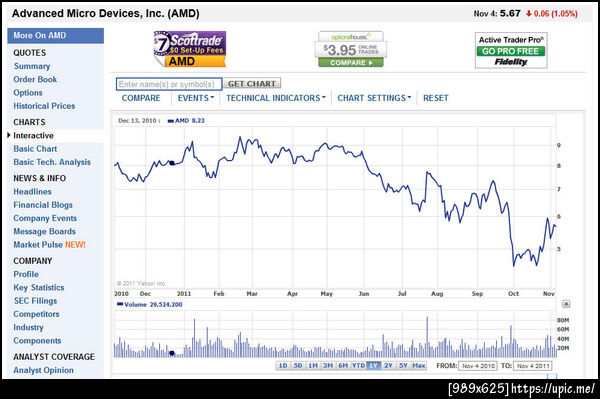Select the 3M time range

click(328, 366)
